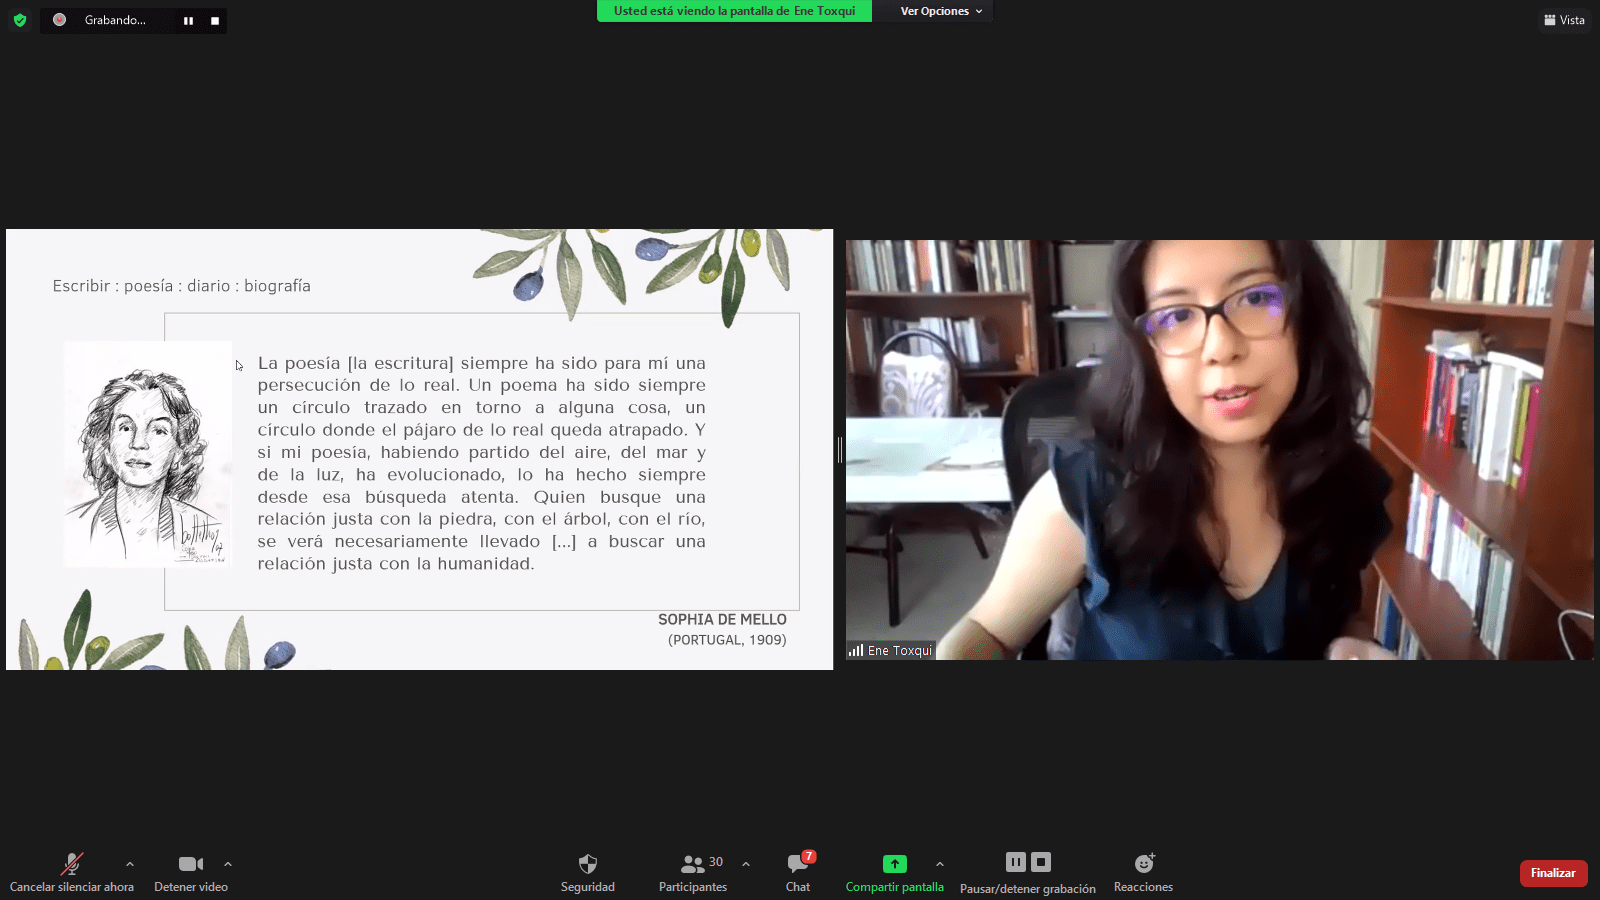Stop the recording in bottom toolbar
The width and height of the screenshot is (1600, 900).
tap(1041, 862)
